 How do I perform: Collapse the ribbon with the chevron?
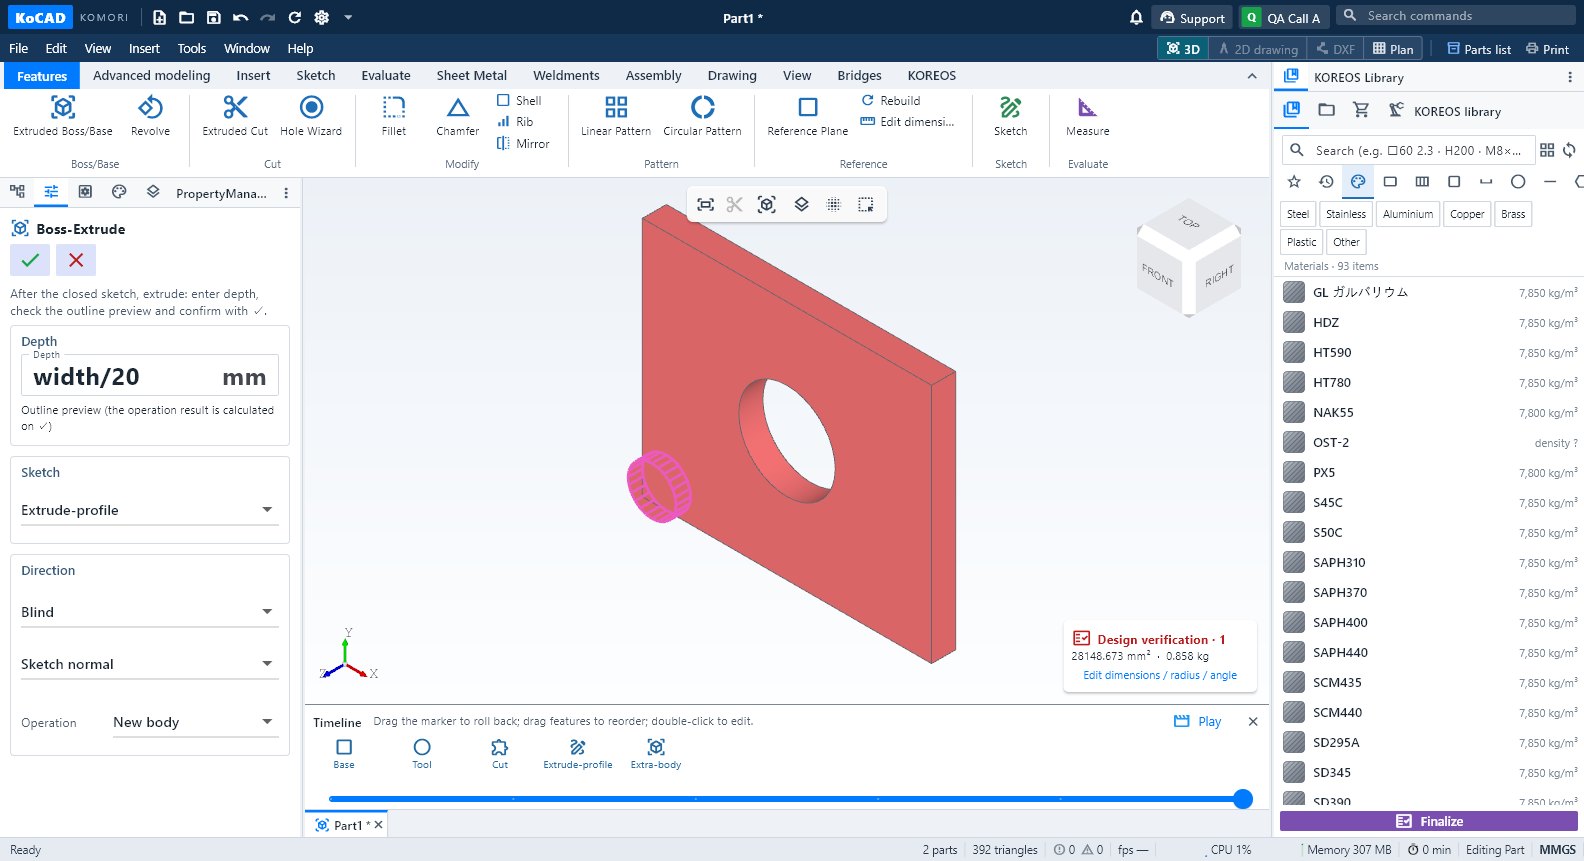pyautogui.click(x=1252, y=76)
